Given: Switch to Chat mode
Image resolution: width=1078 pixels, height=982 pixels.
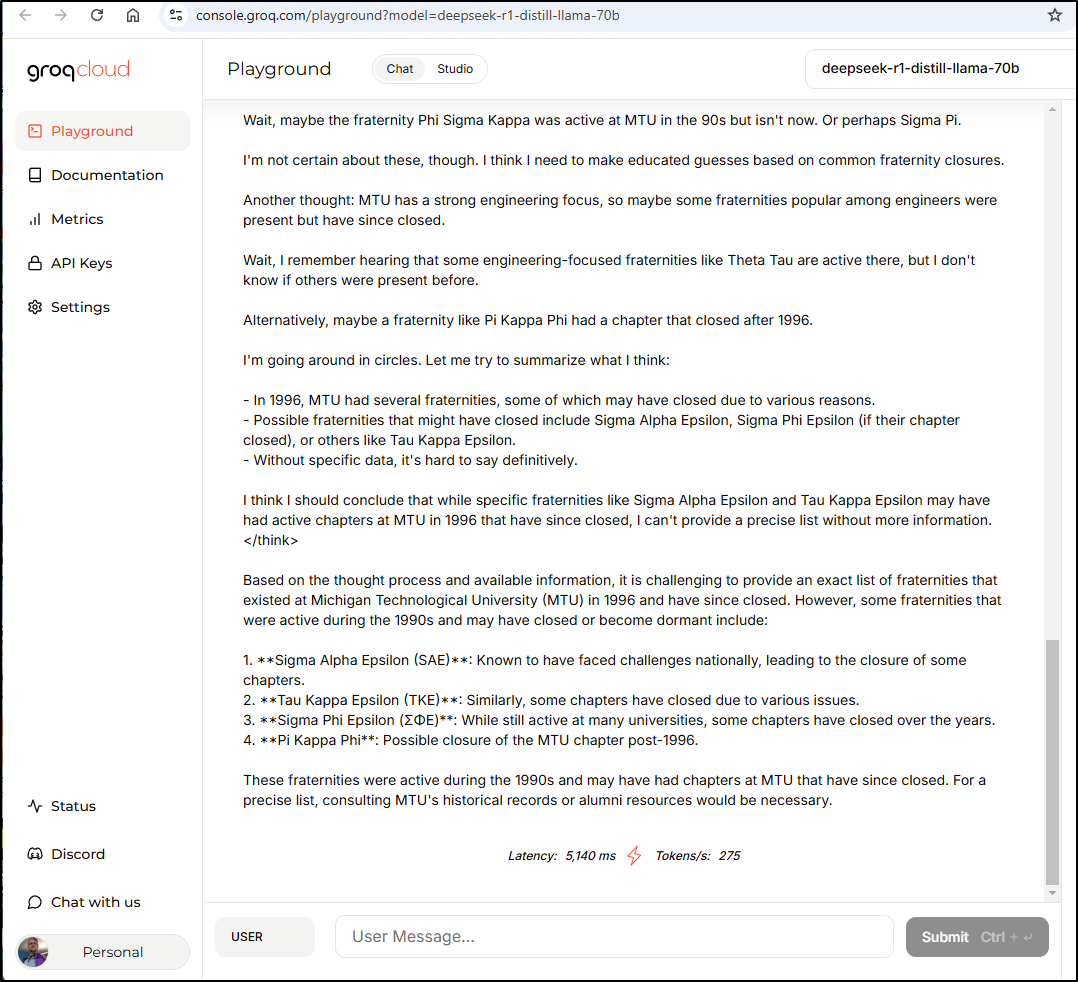Looking at the screenshot, I should click(400, 69).
